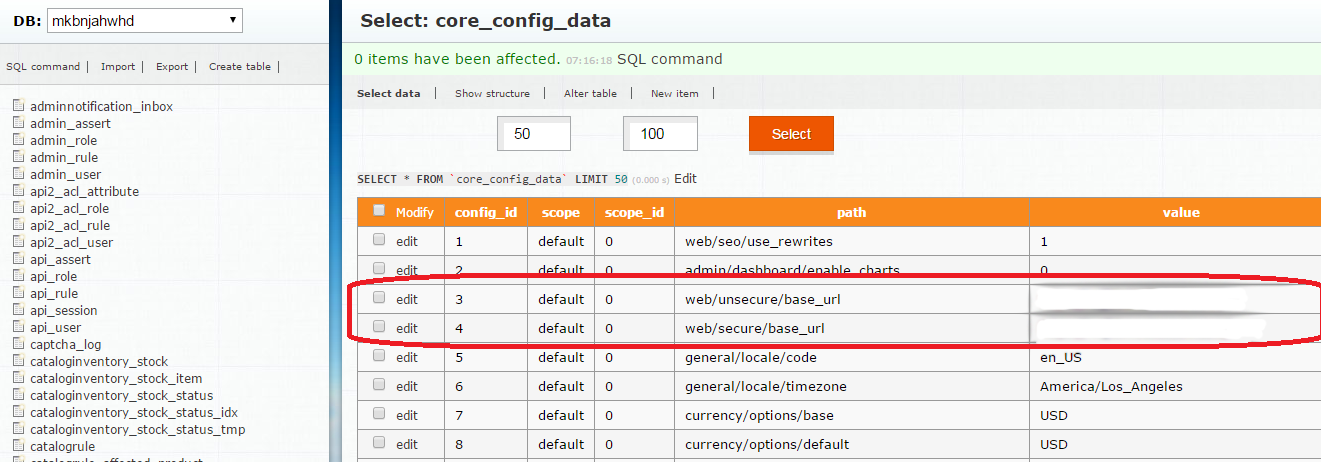Open the Export menu item
The height and width of the screenshot is (462, 1321).
(x=171, y=67)
